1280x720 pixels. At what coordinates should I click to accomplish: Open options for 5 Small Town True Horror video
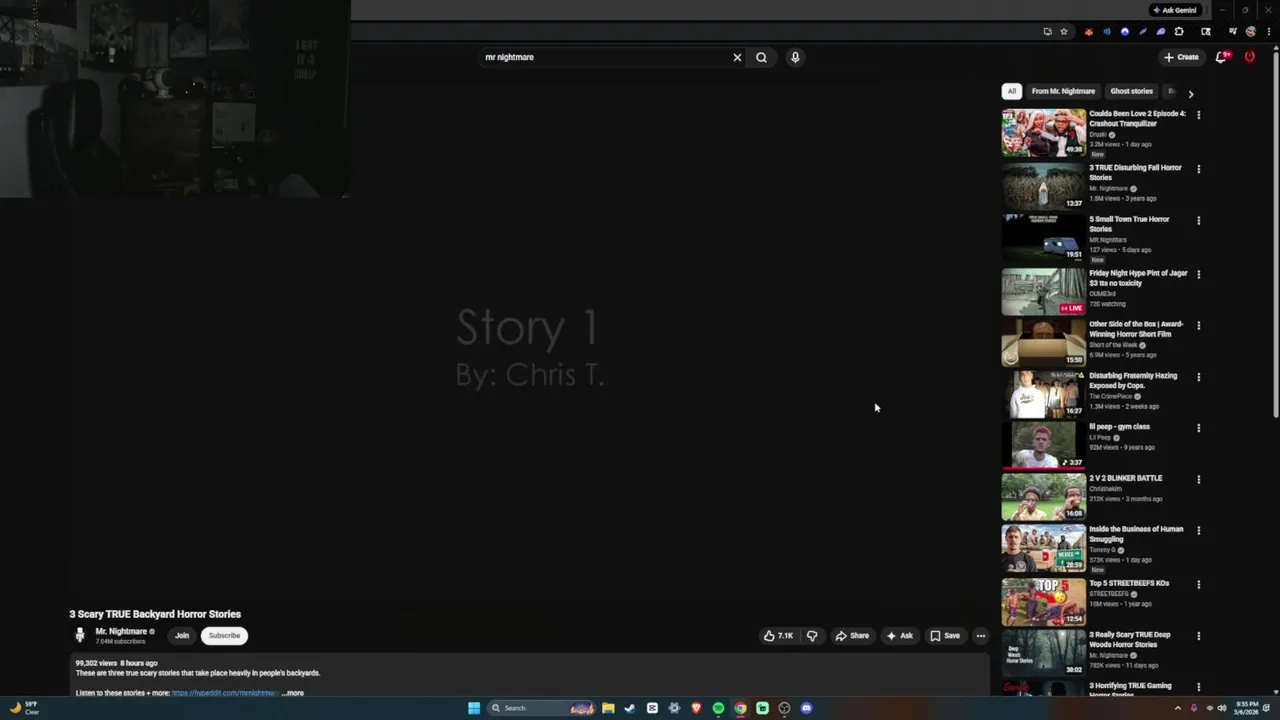[x=1198, y=221]
